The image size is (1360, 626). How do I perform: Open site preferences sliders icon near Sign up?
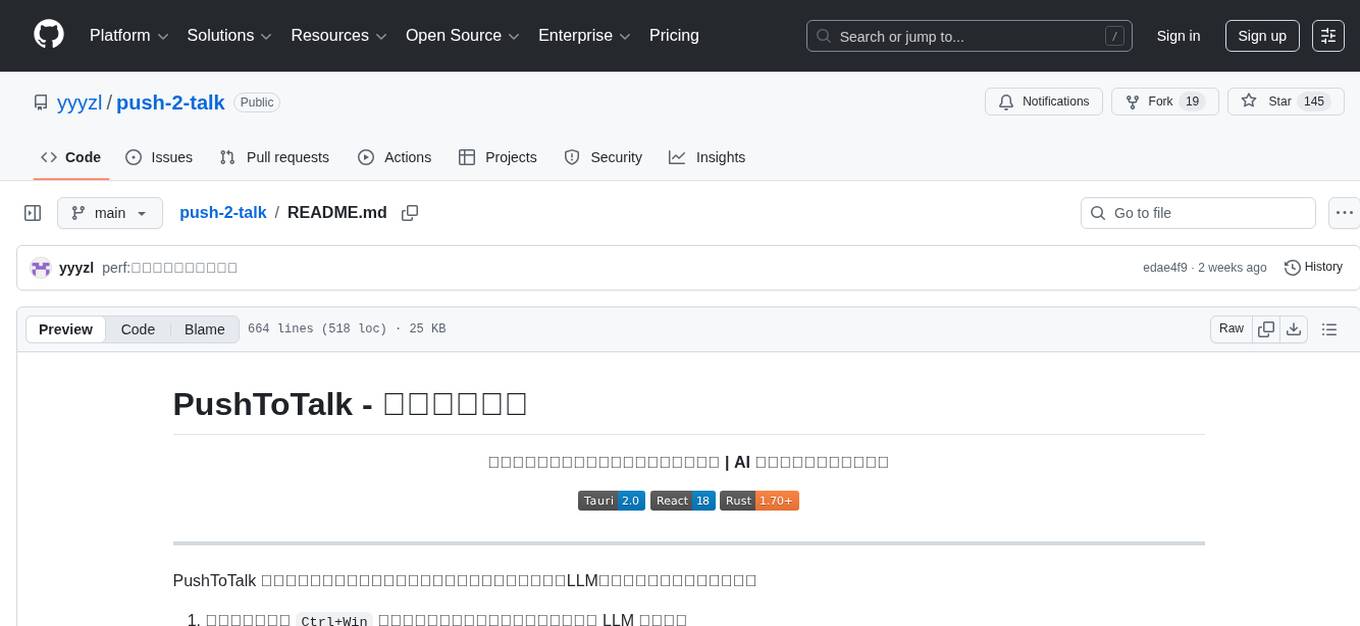pyautogui.click(x=1327, y=35)
